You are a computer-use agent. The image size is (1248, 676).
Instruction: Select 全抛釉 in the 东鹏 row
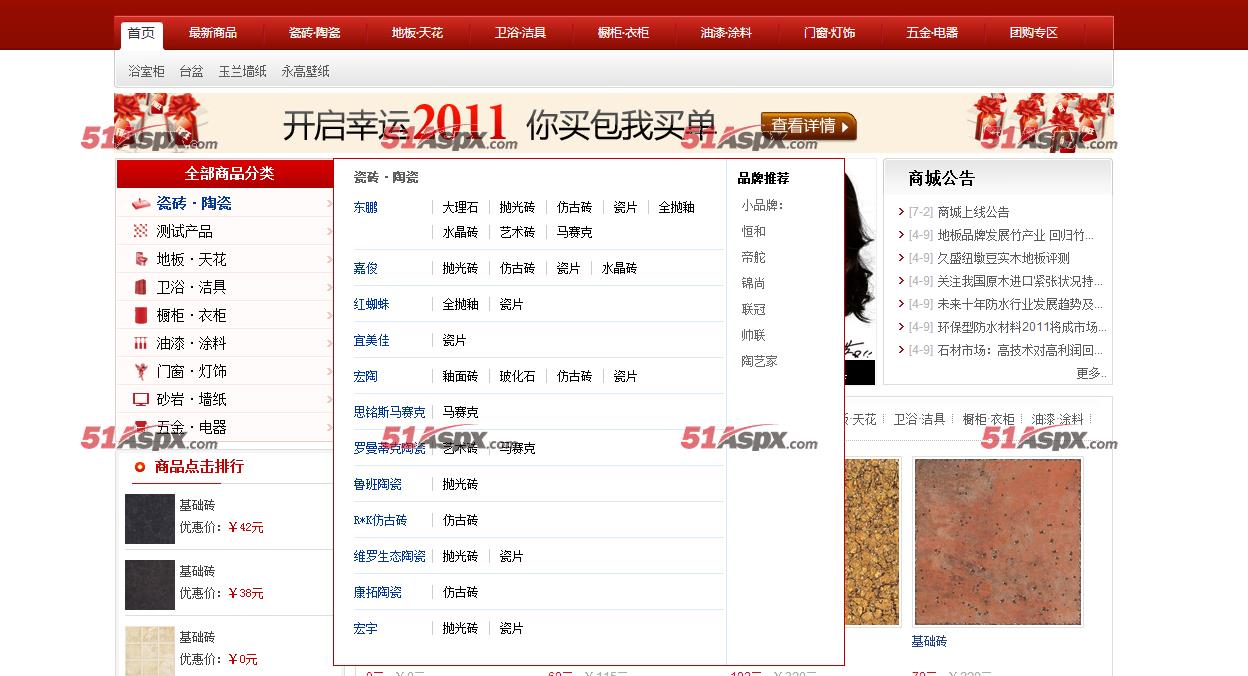pyautogui.click(x=677, y=207)
